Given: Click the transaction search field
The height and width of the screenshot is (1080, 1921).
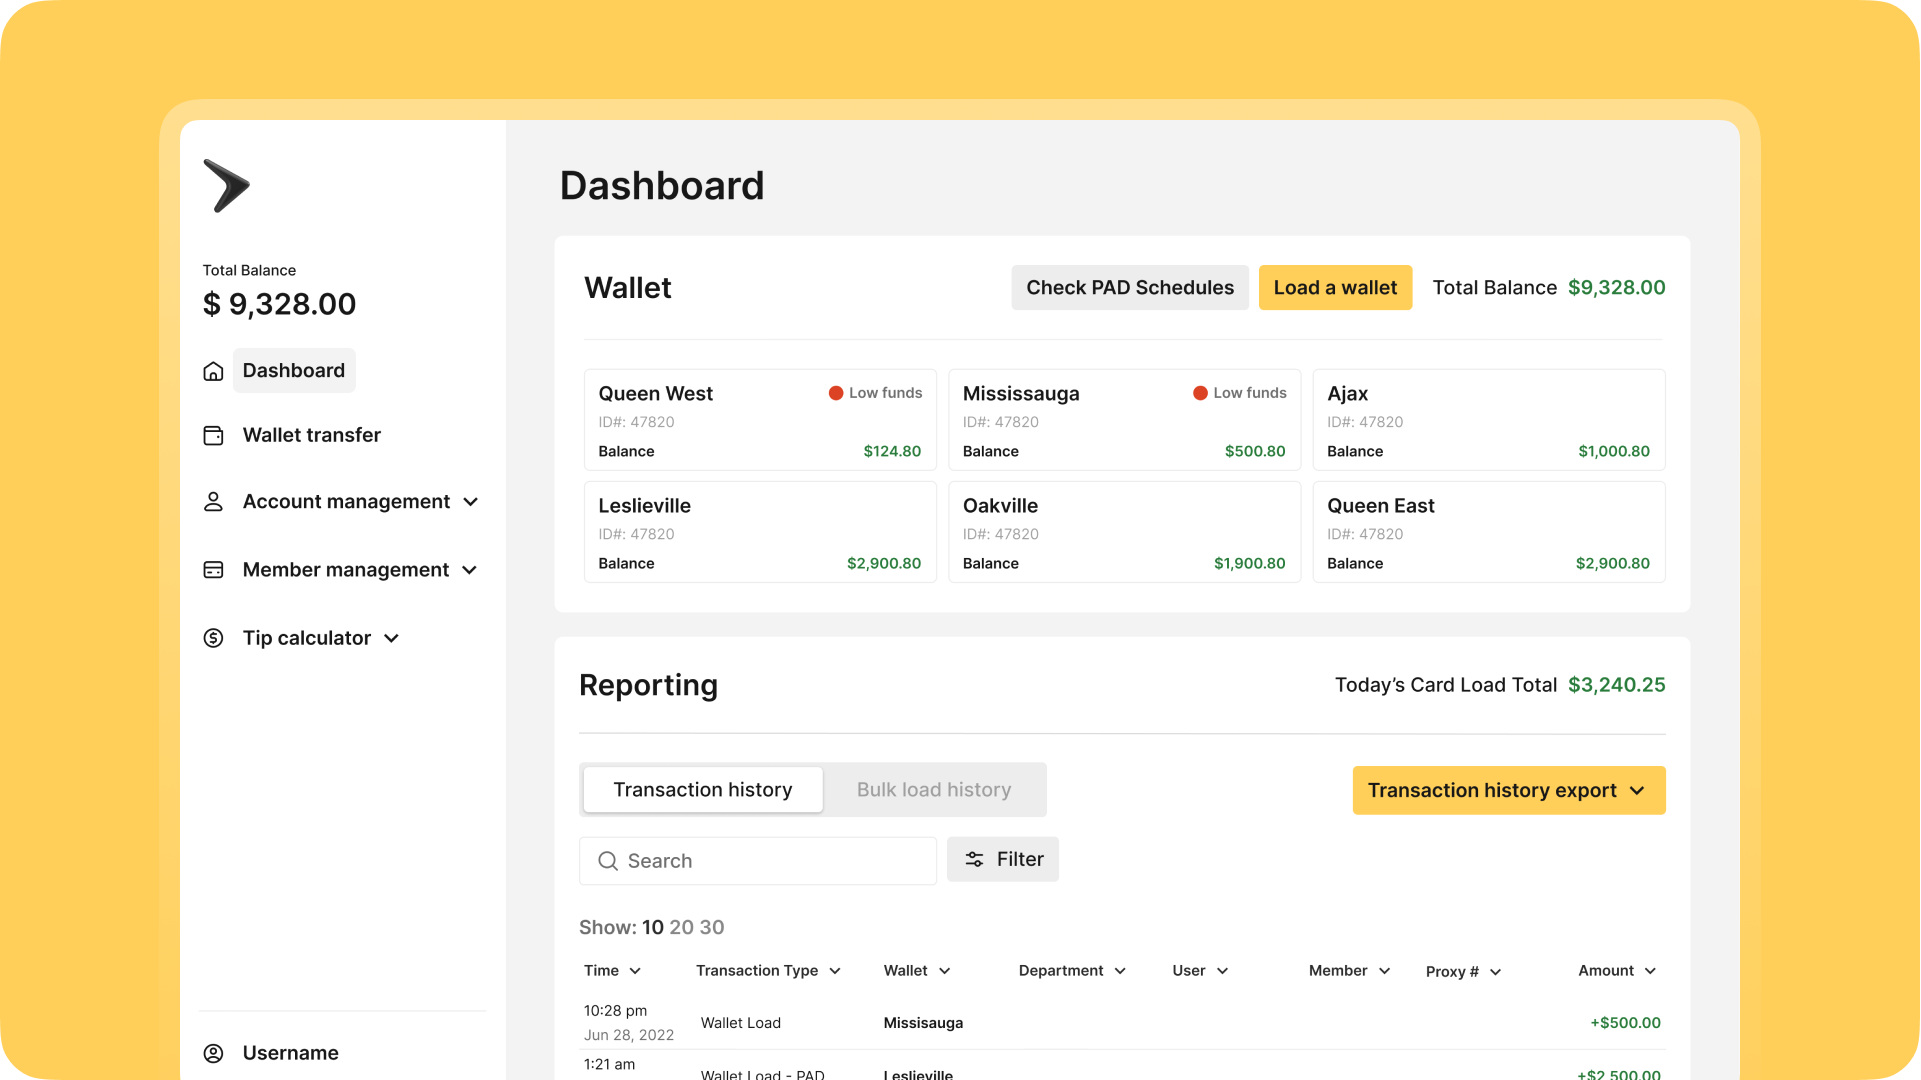Looking at the screenshot, I should [757, 861].
